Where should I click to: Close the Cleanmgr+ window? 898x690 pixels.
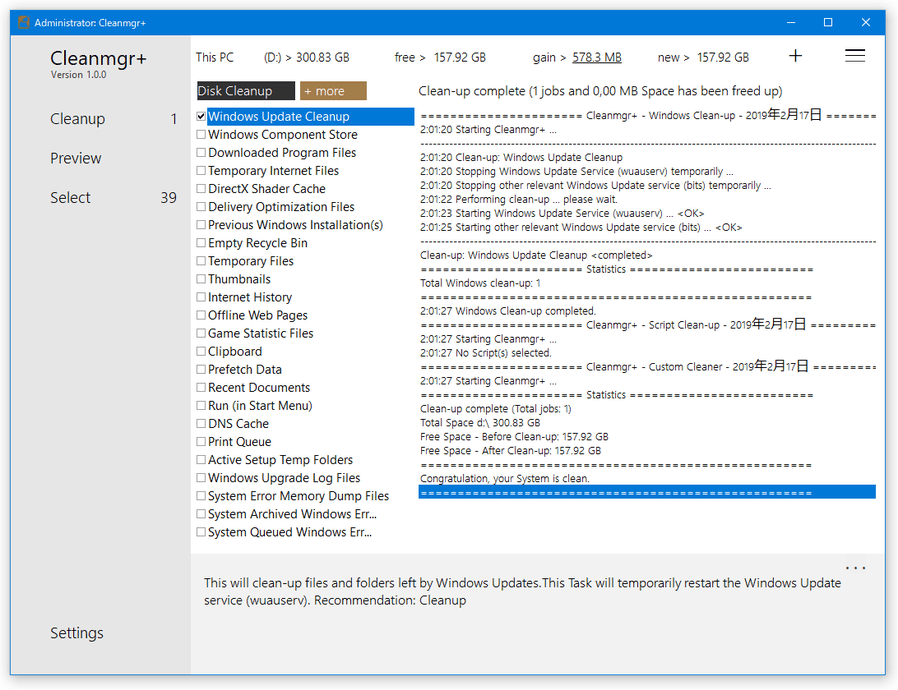(865, 22)
